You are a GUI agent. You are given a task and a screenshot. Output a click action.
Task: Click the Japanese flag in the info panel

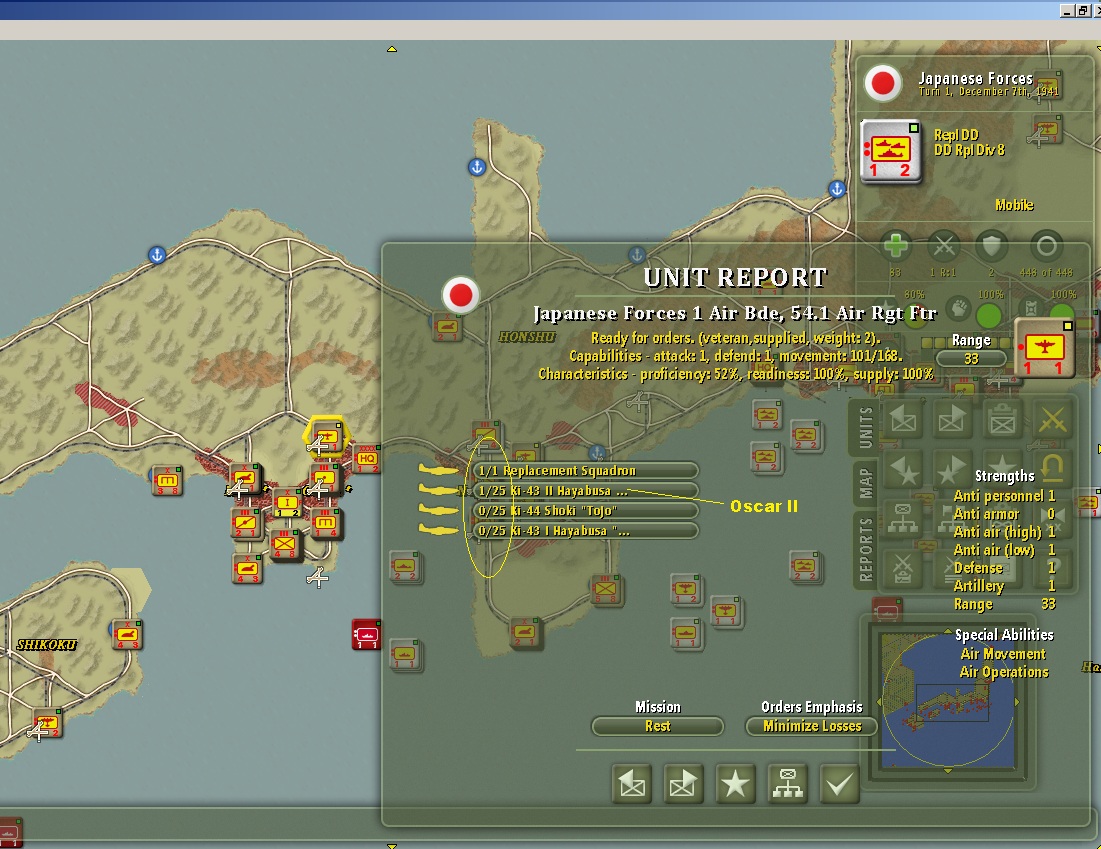[x=883, y=83]
